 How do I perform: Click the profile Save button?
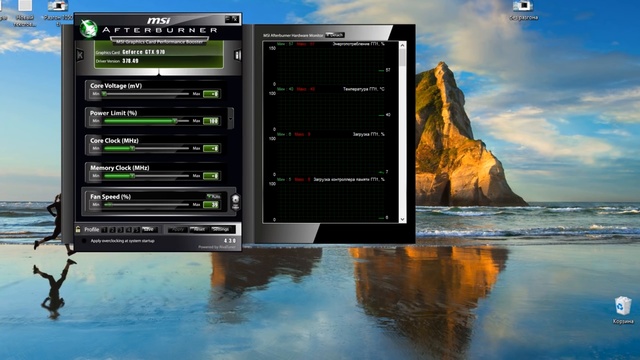click(149, 230)
